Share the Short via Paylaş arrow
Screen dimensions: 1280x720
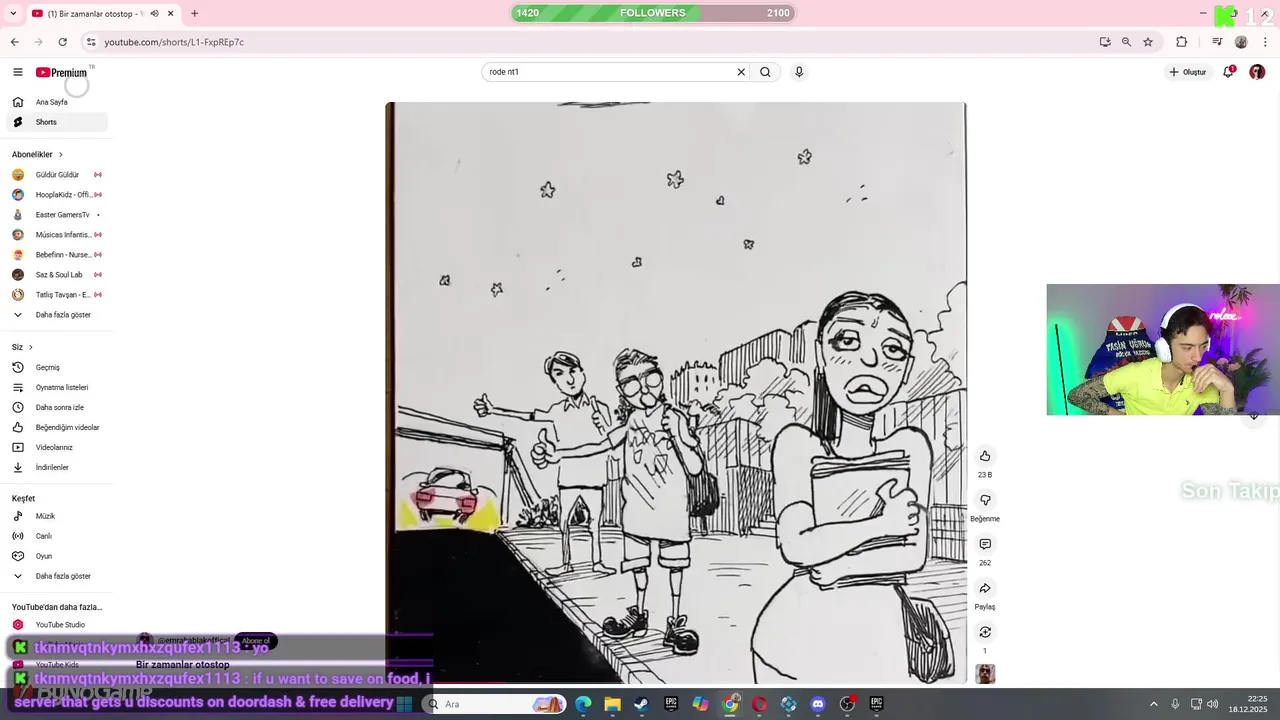[985, 588]
